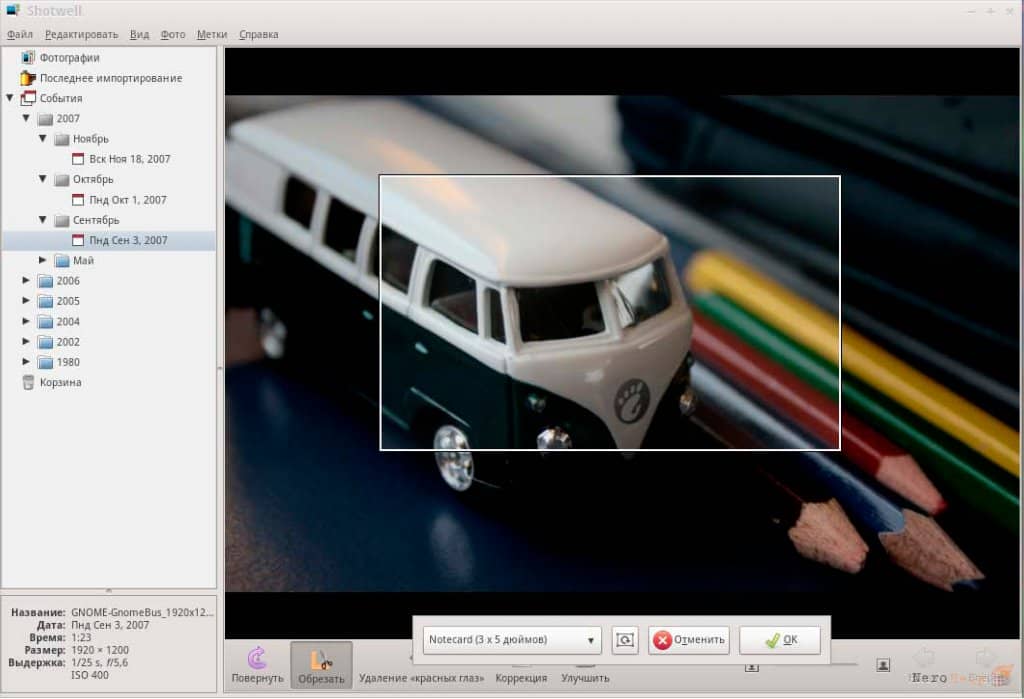Expand the 2006 year folder

[x=26, y=280]
